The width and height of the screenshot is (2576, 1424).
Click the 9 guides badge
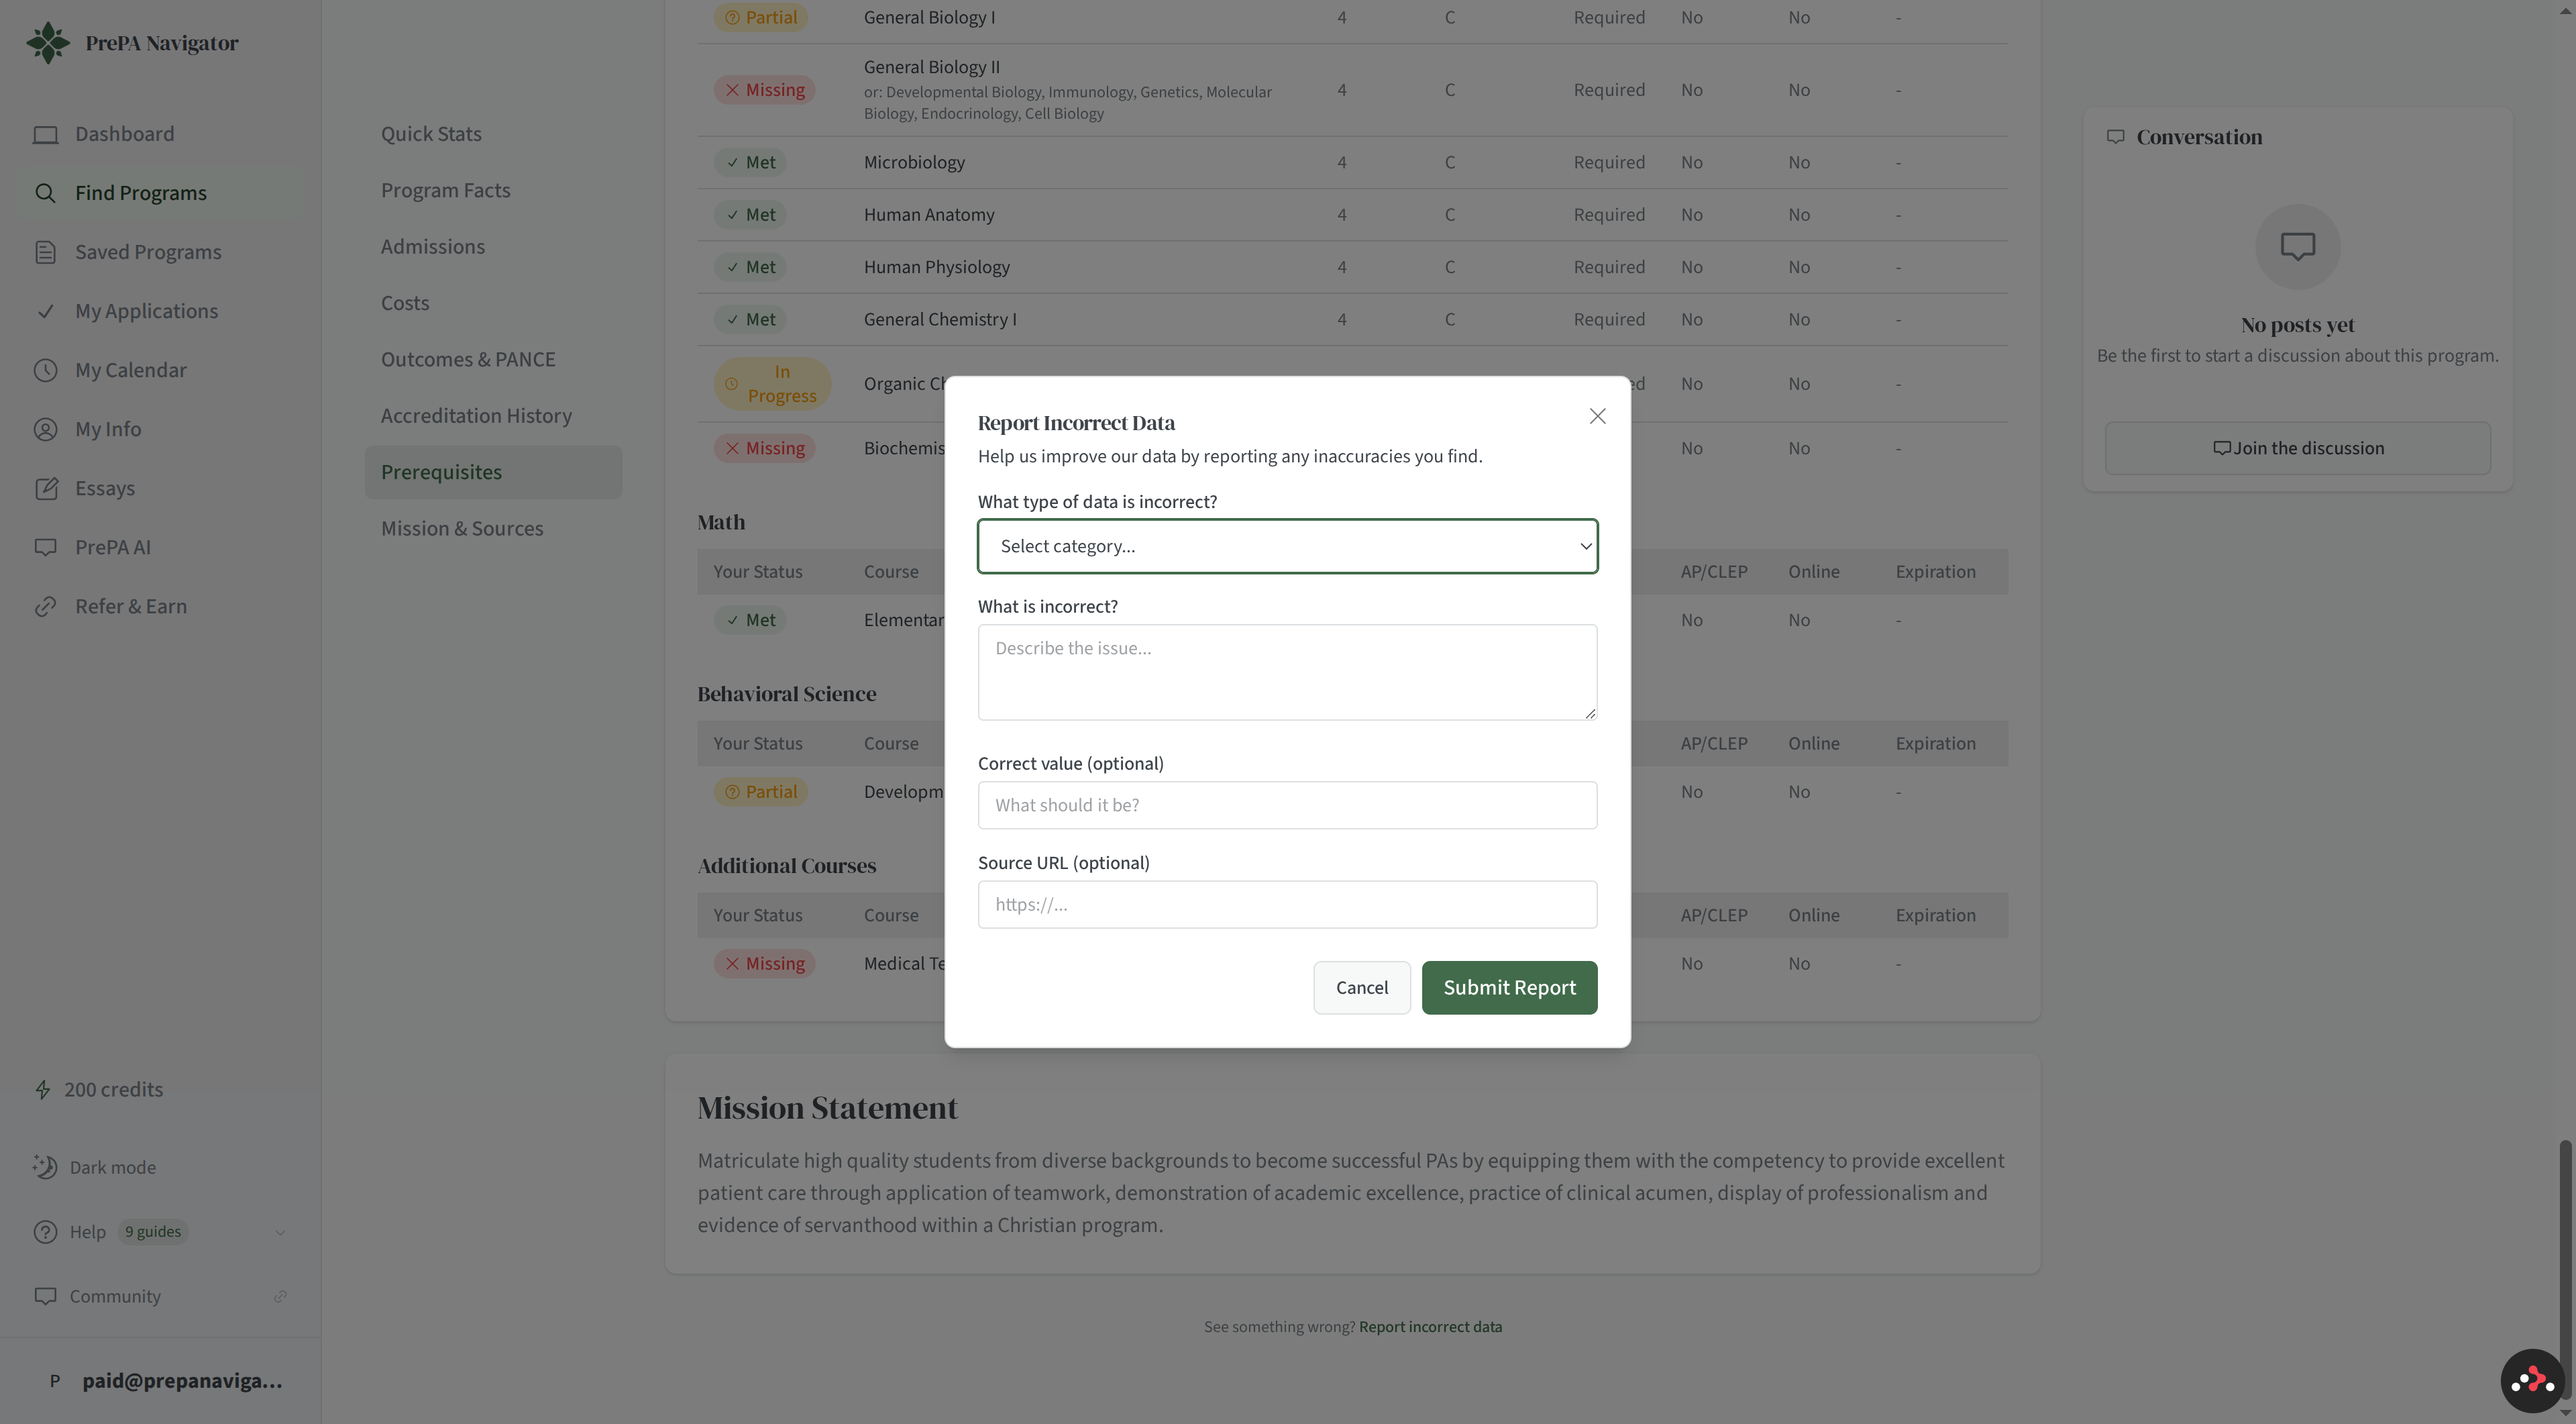coord(153,1232)
